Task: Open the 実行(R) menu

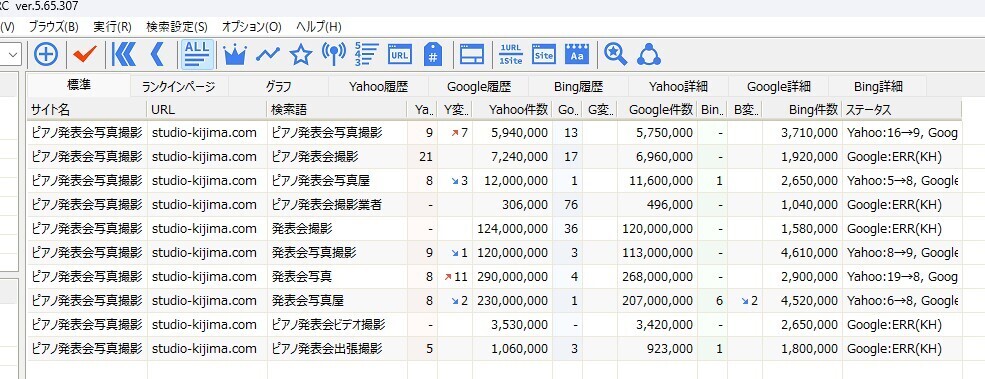Action: [x=112, y=27]
